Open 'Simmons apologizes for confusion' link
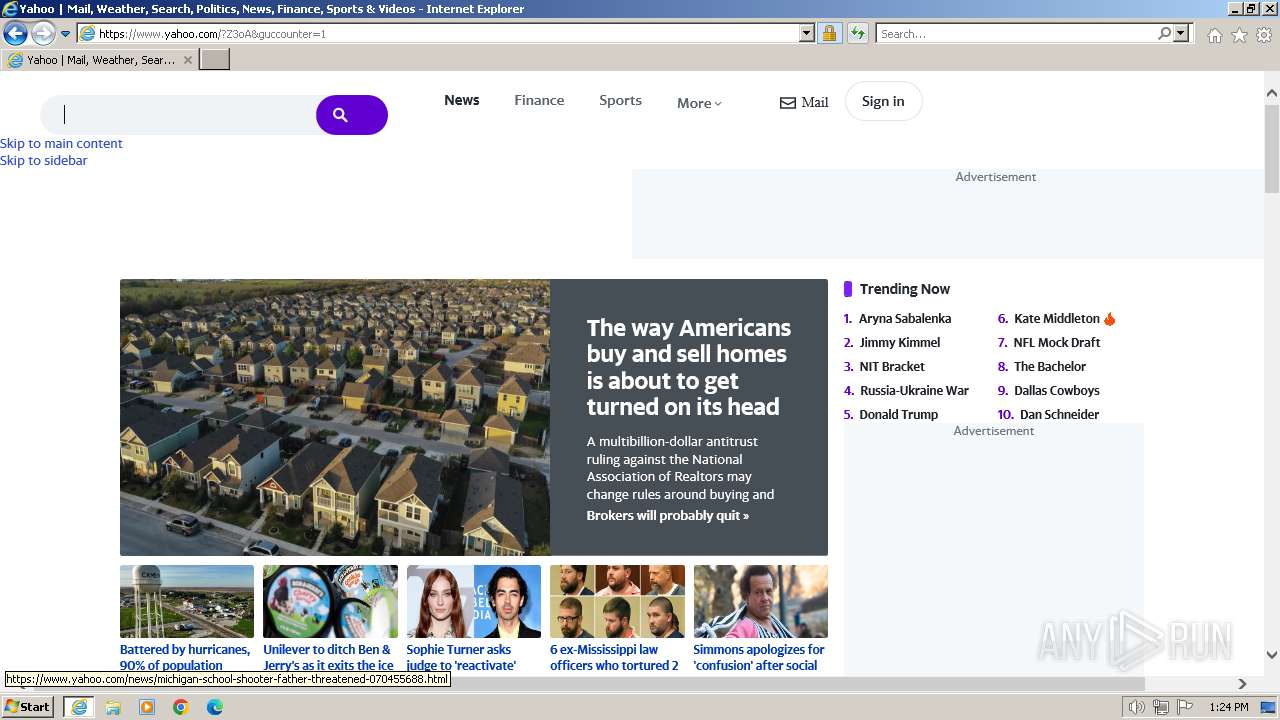This screenshot has width=1280, height=720. (x=759, y=657)
